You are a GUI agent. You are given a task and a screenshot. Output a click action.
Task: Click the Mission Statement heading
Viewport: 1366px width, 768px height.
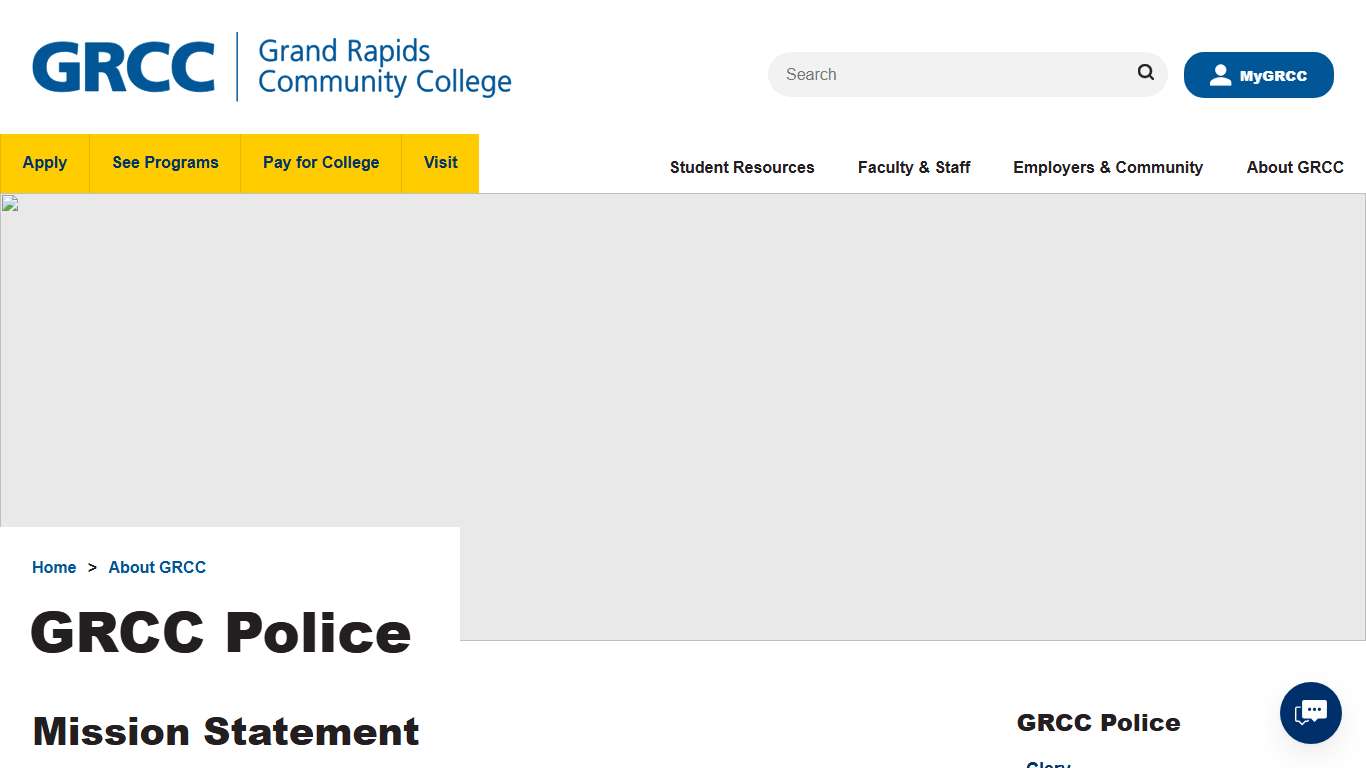[x=226, y=731]
